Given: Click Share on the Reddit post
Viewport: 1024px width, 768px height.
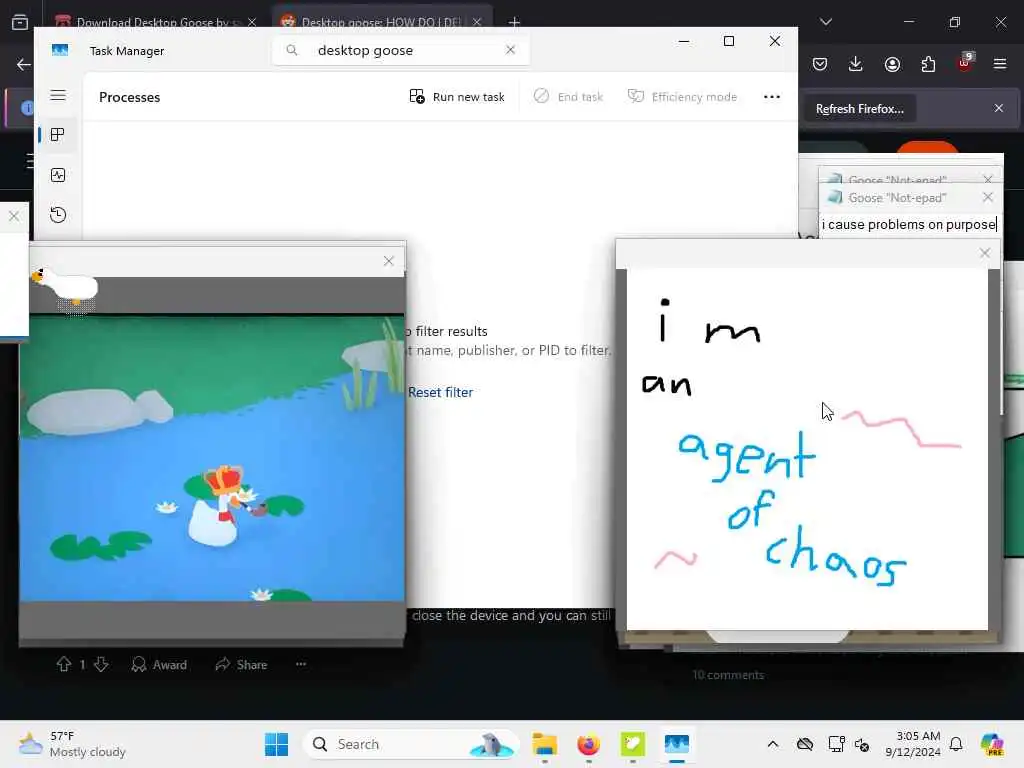Looking at the screenshot, I should (x=242, y=665).
